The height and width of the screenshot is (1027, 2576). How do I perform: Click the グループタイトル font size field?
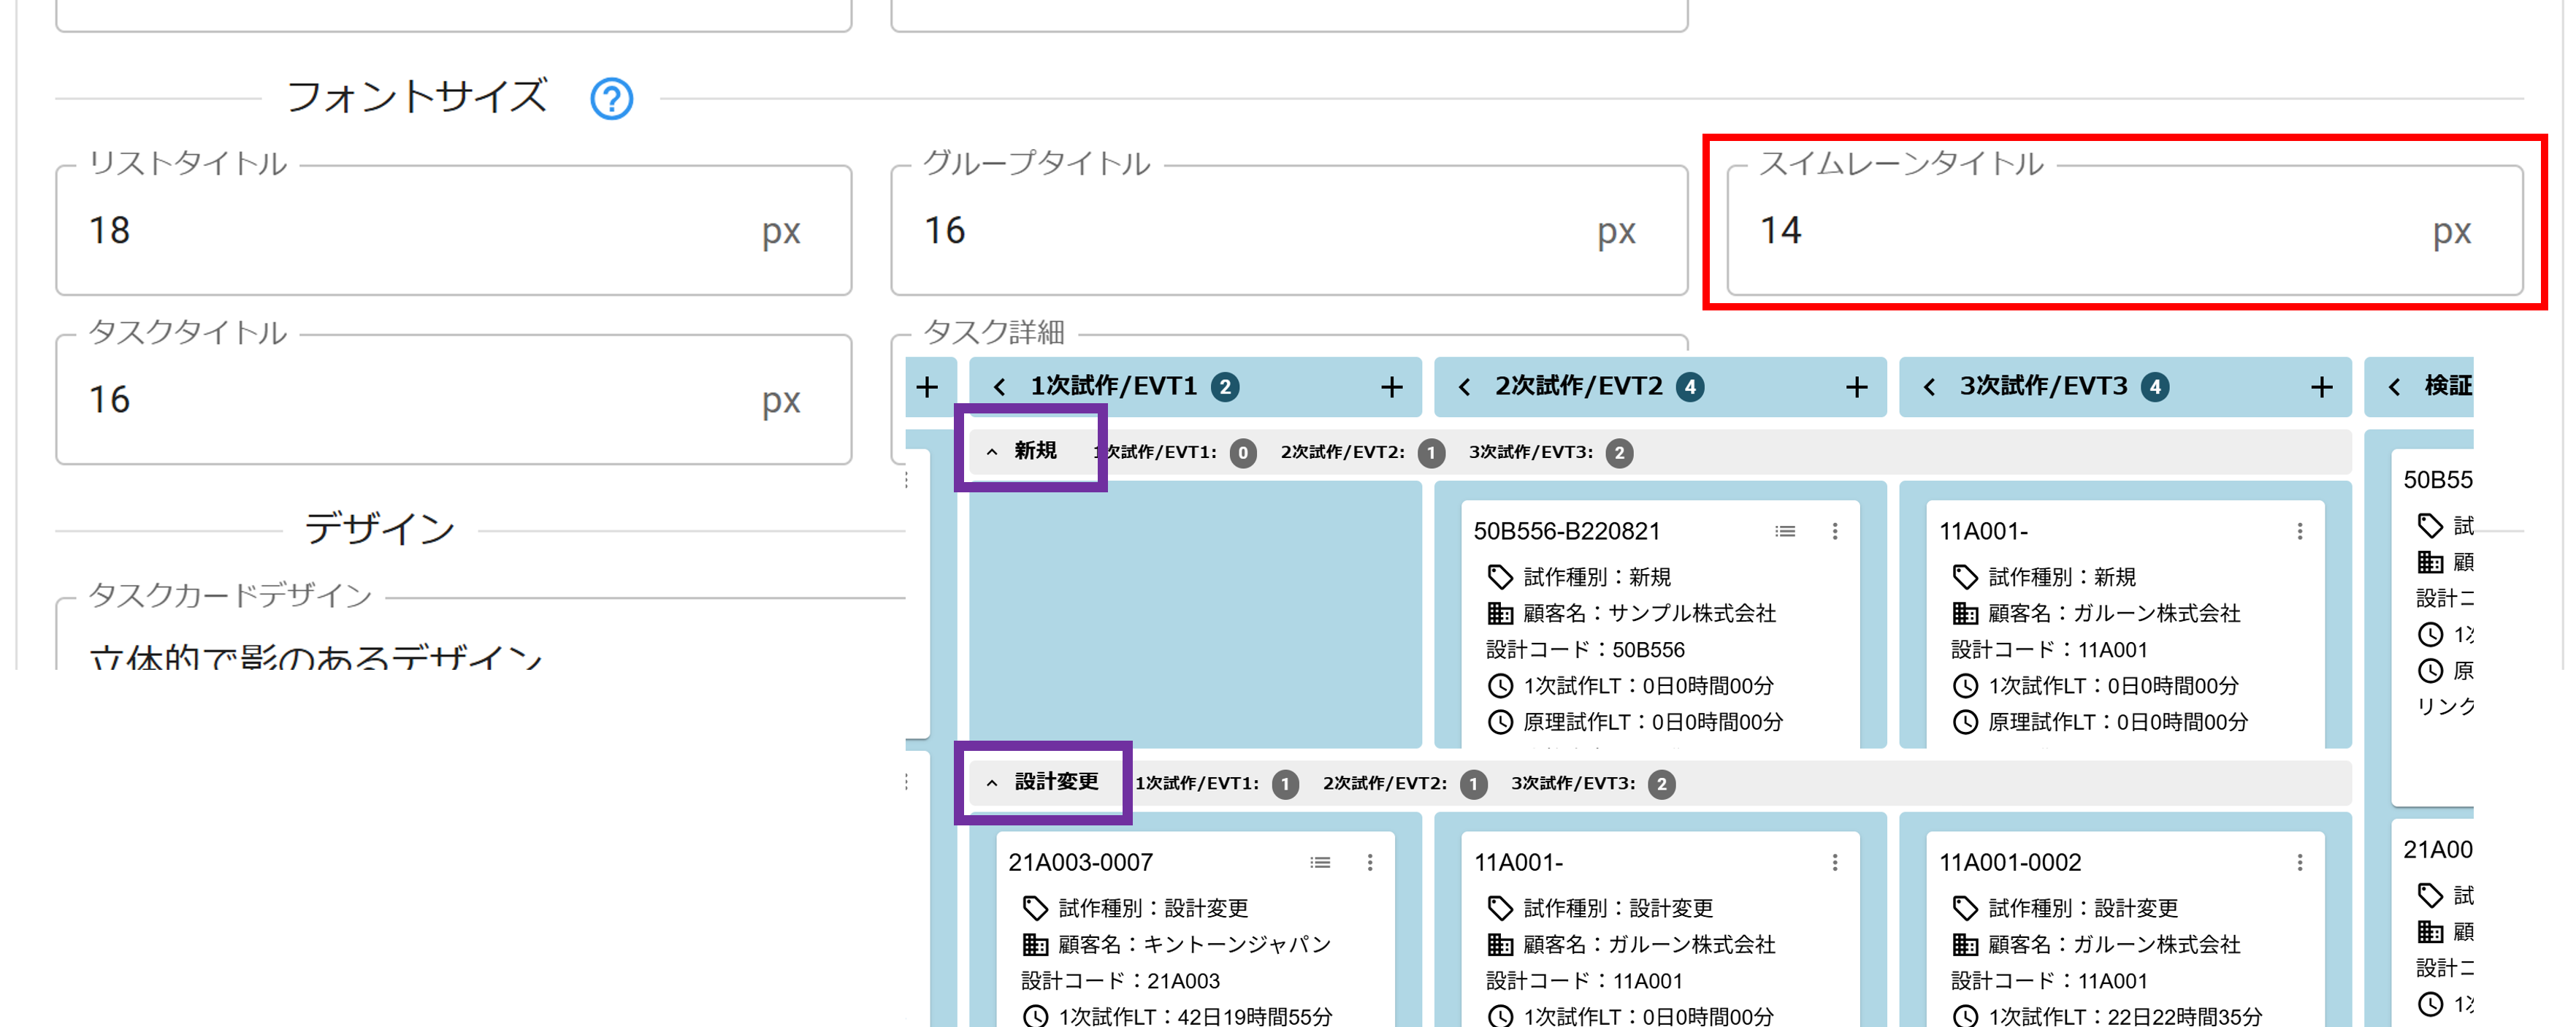pos(1289,231)
